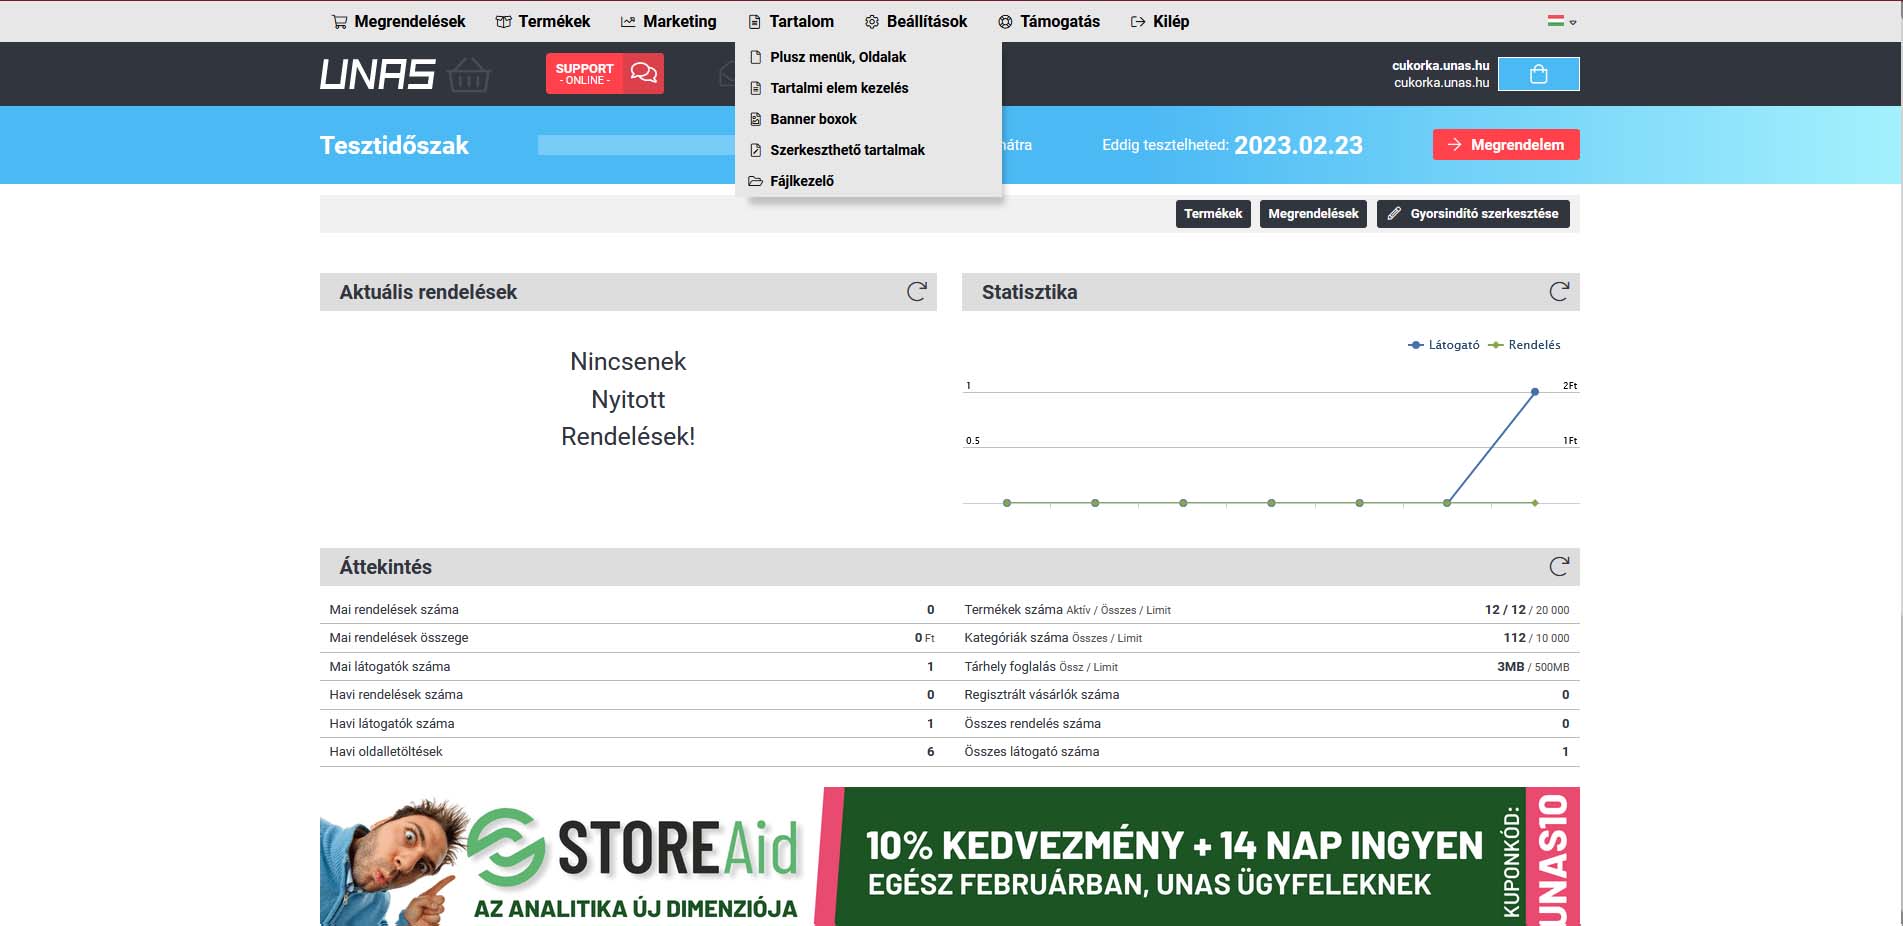Click the Kilép logout icon
The width and height of the screenshot is (1903, 926).
(1137, 22)
